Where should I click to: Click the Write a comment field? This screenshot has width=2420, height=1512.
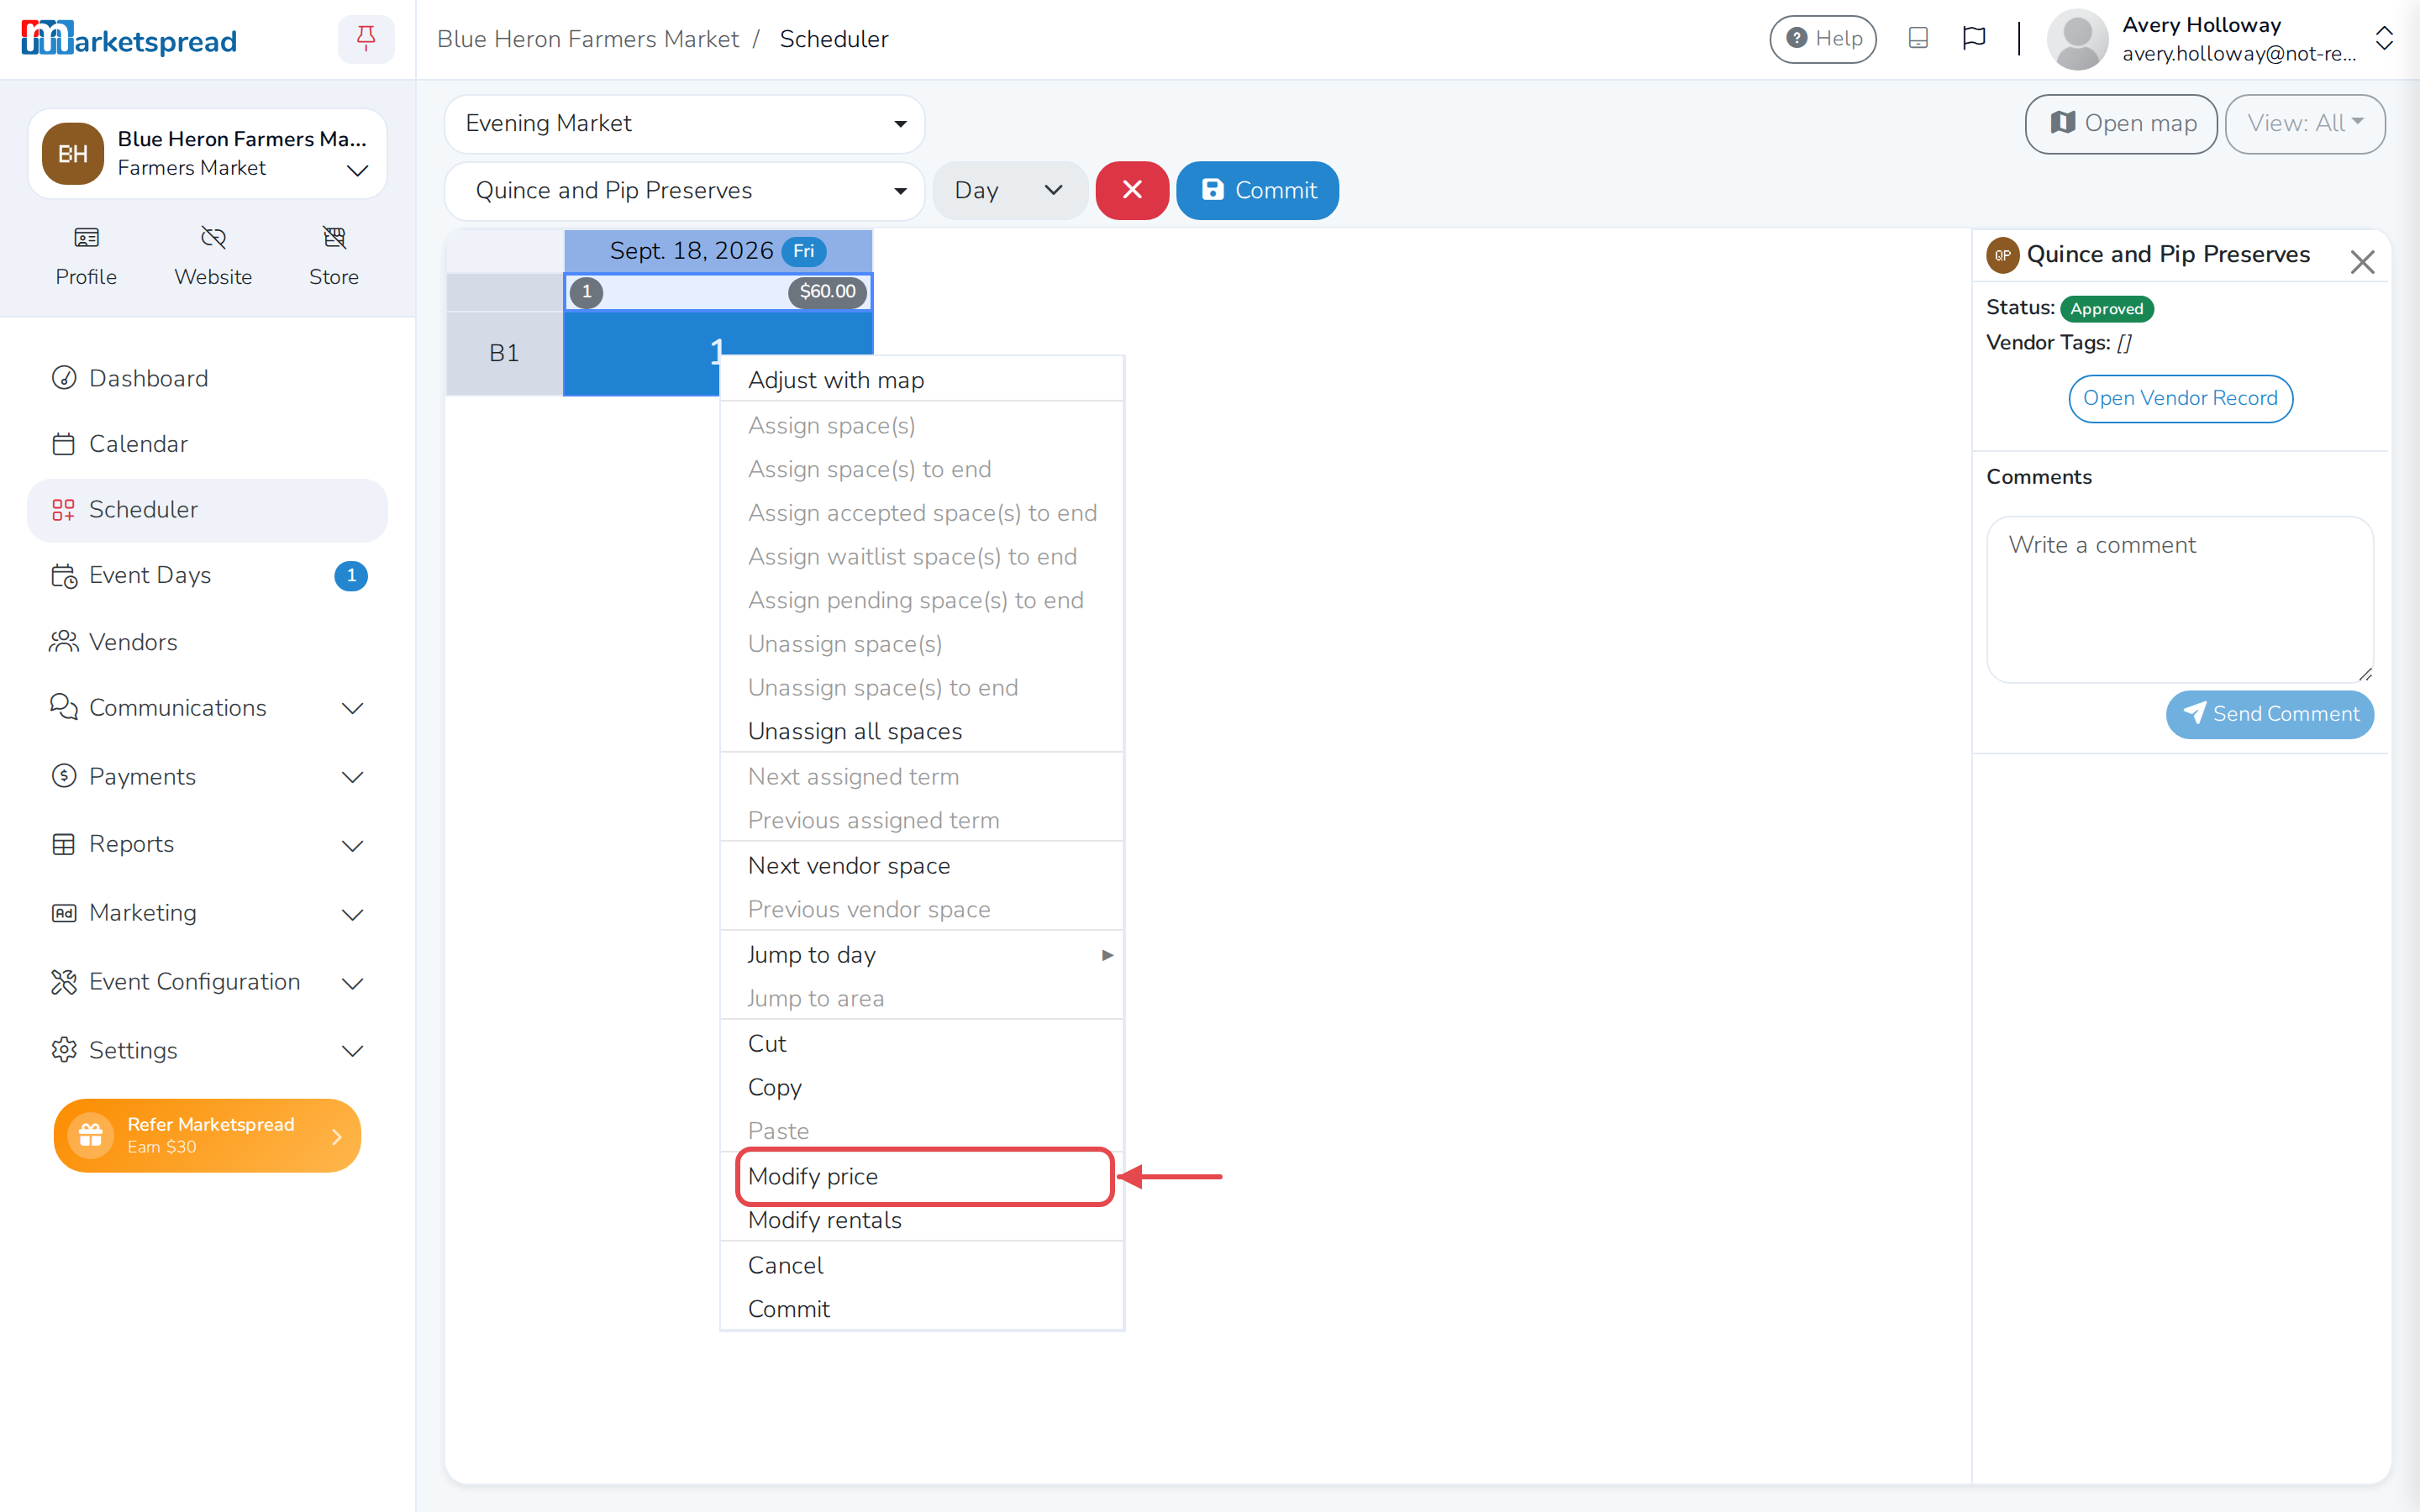pyautogui.click(x=2180, y=599)
